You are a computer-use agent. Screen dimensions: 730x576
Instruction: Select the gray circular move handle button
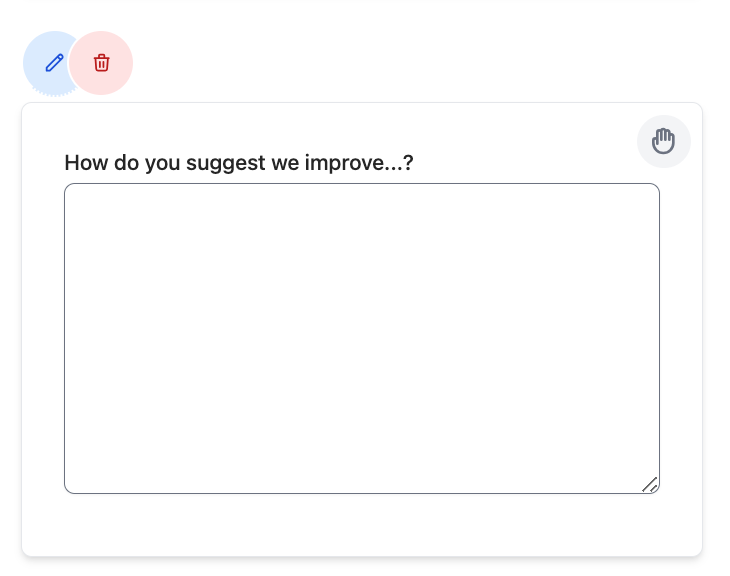click(663, 141)
